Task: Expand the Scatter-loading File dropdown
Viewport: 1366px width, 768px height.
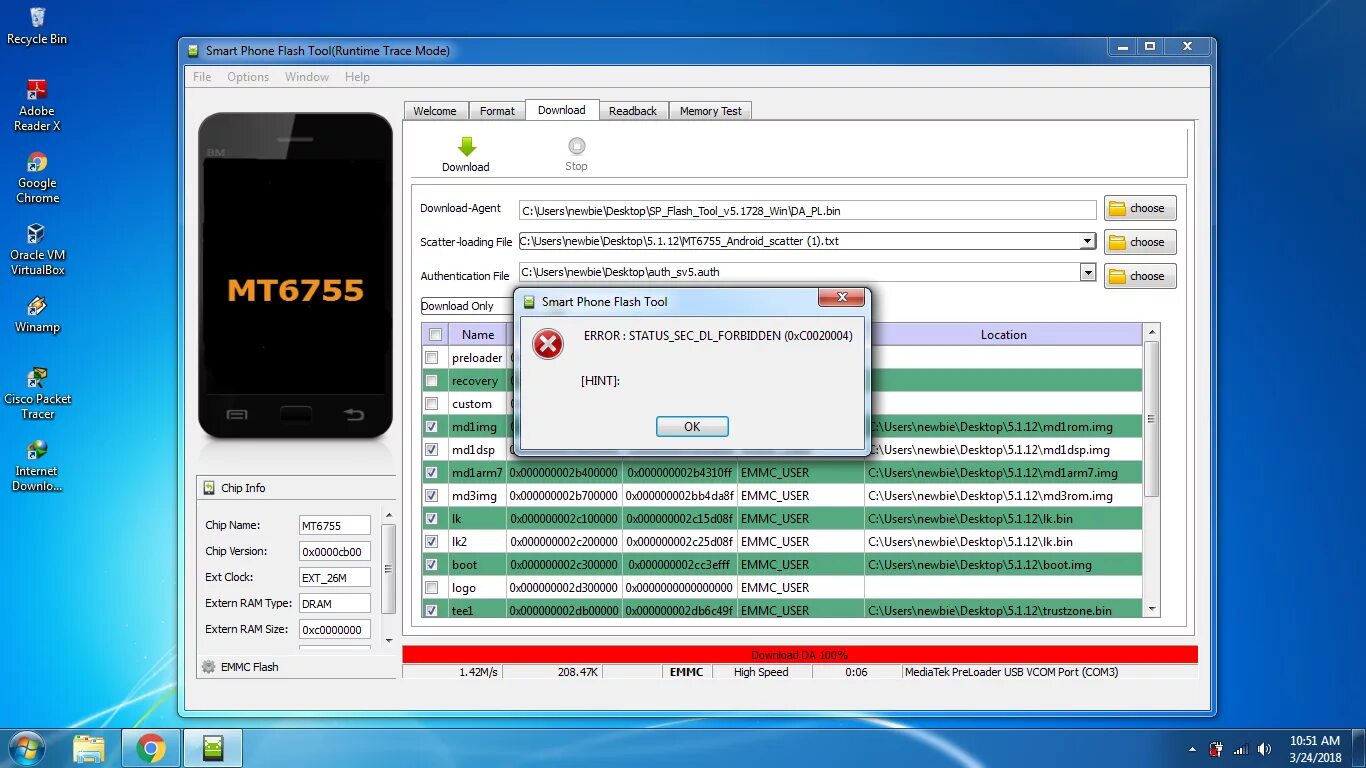Action: [1087, 241]
